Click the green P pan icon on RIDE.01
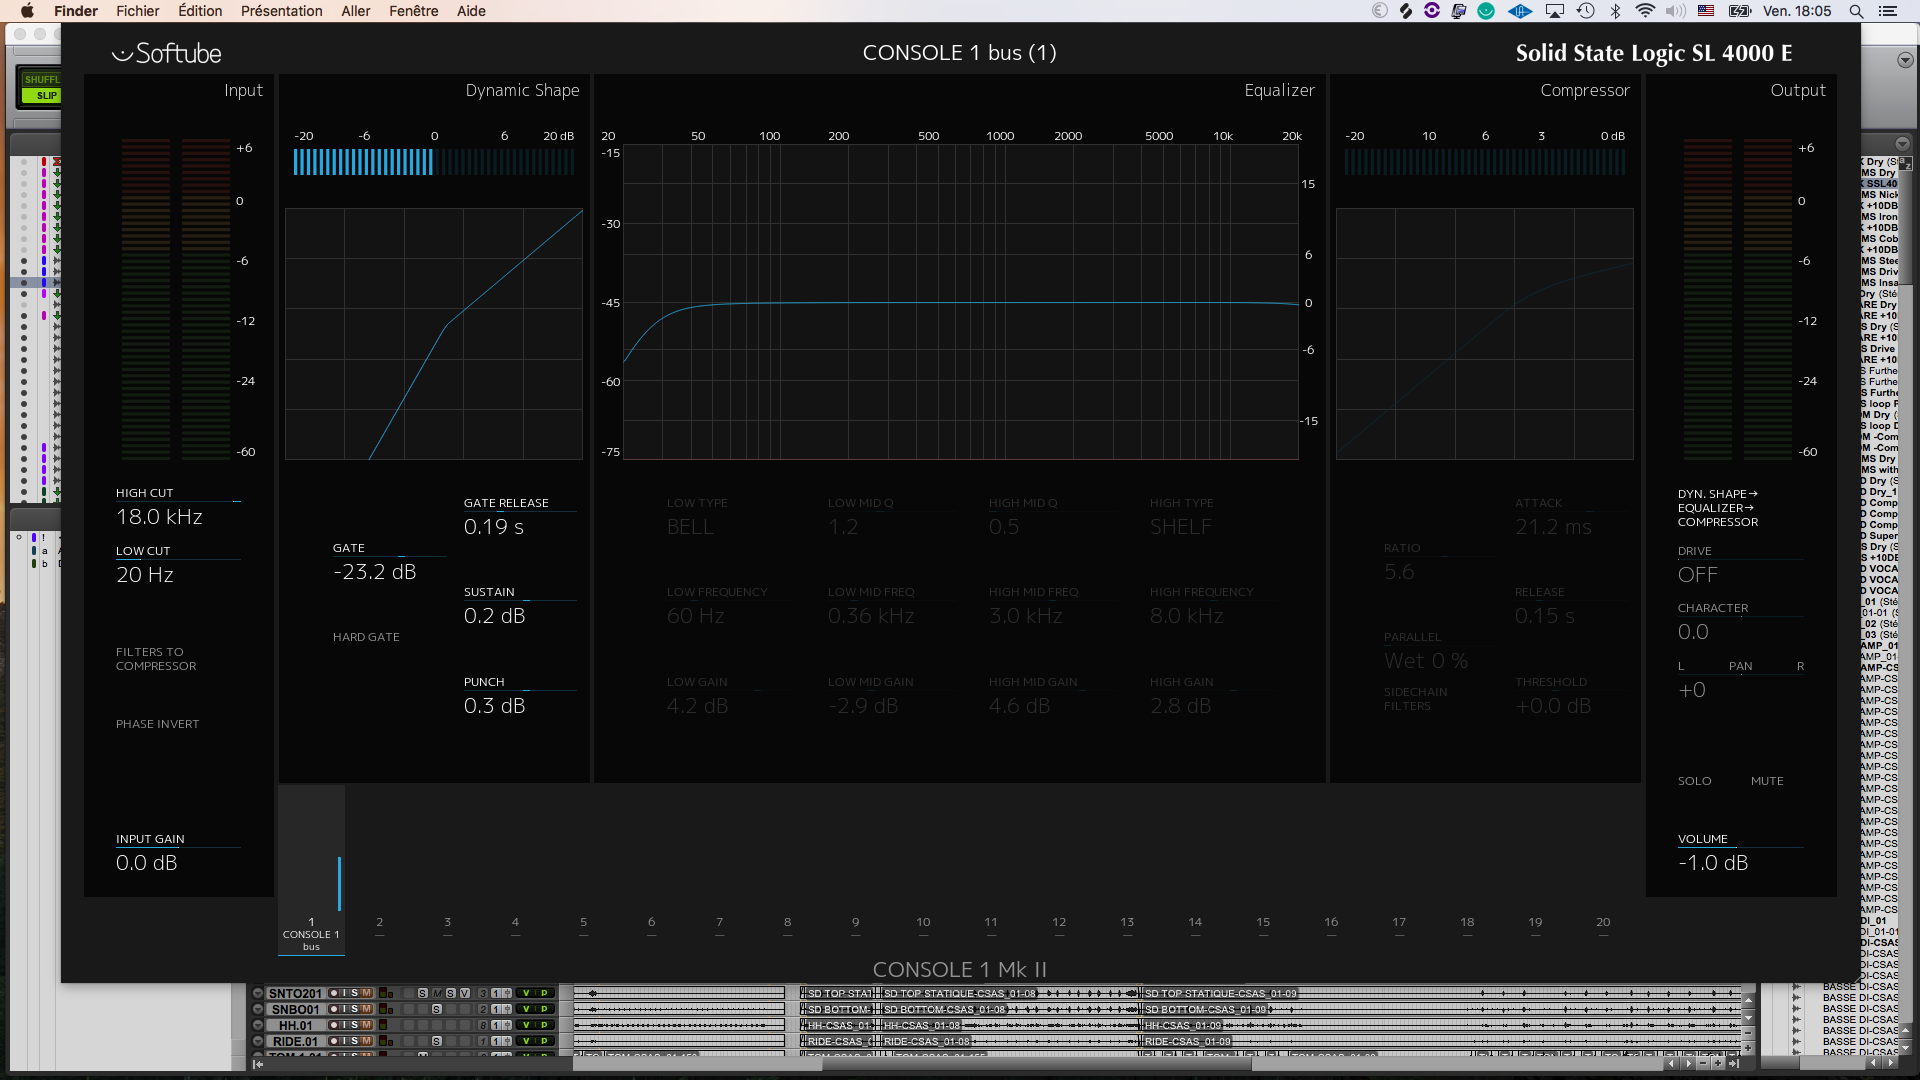The width and height of the screenshot is (1920, 1080). tap(545, 1041)
